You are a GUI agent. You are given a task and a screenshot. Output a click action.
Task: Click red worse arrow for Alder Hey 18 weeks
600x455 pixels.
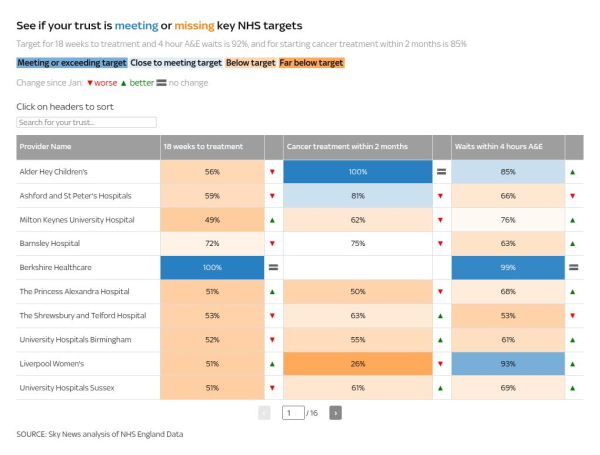click(273, 172)
